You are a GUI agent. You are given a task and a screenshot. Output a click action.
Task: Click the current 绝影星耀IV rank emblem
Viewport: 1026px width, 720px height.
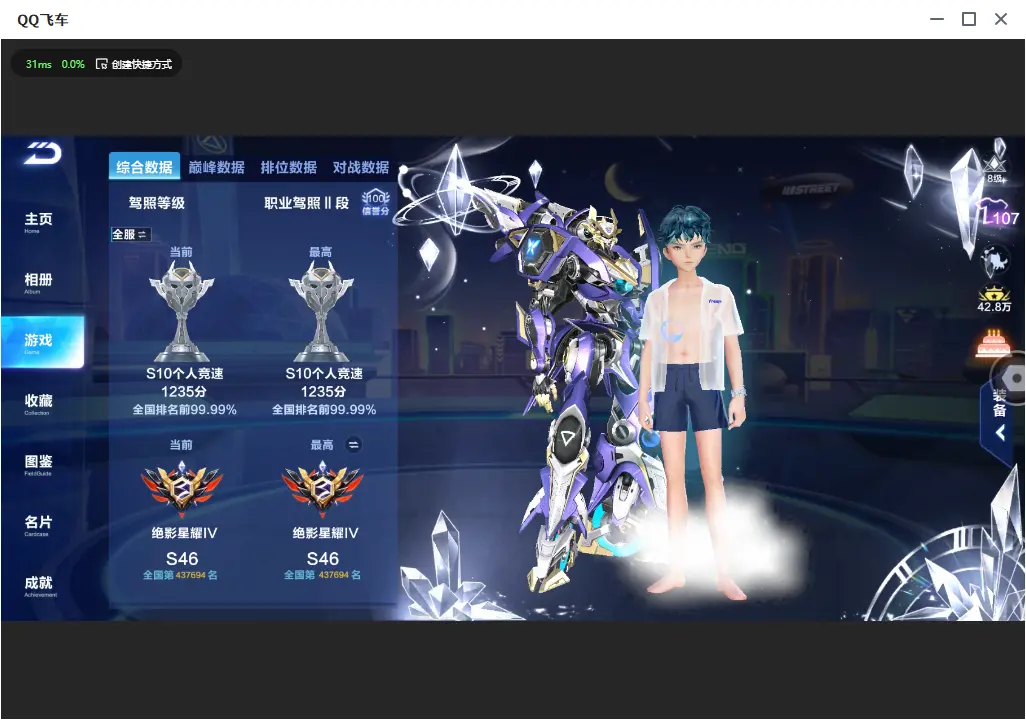[x=182, y=488]
